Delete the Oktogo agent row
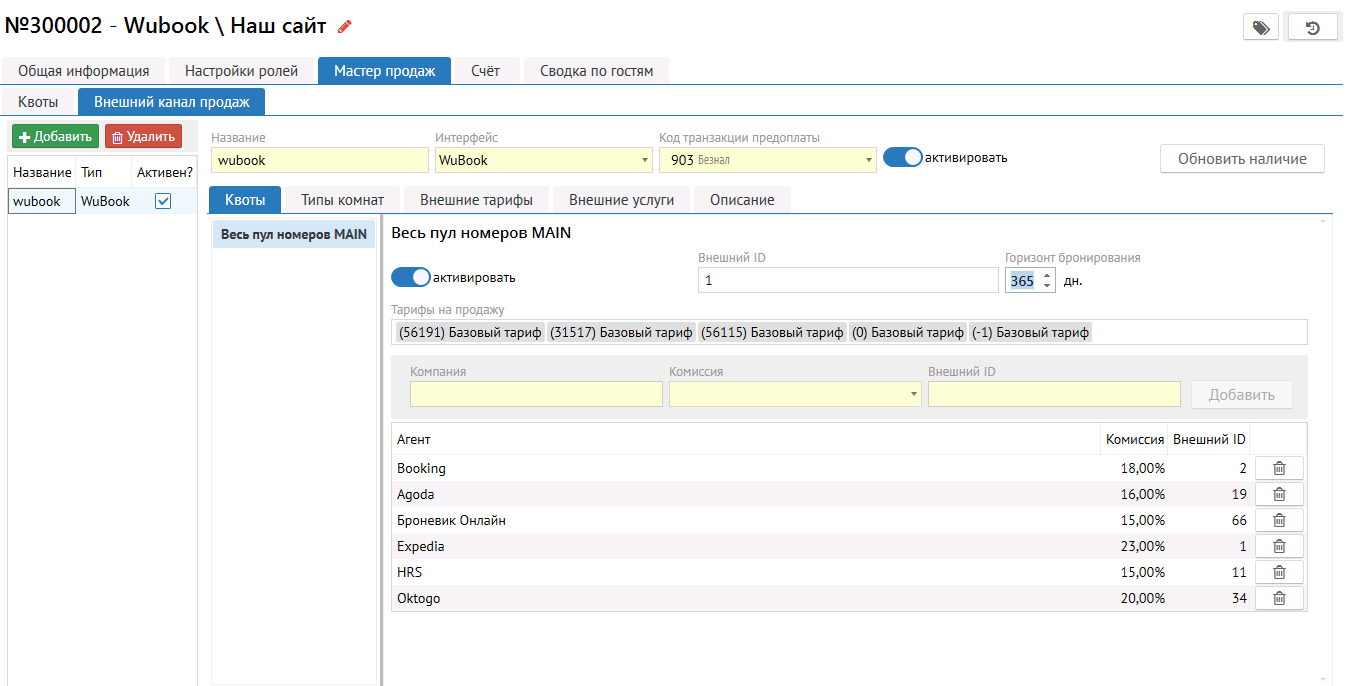Screen dimensions: 1348x686 pyautogui.click(x=1278, y=598)
